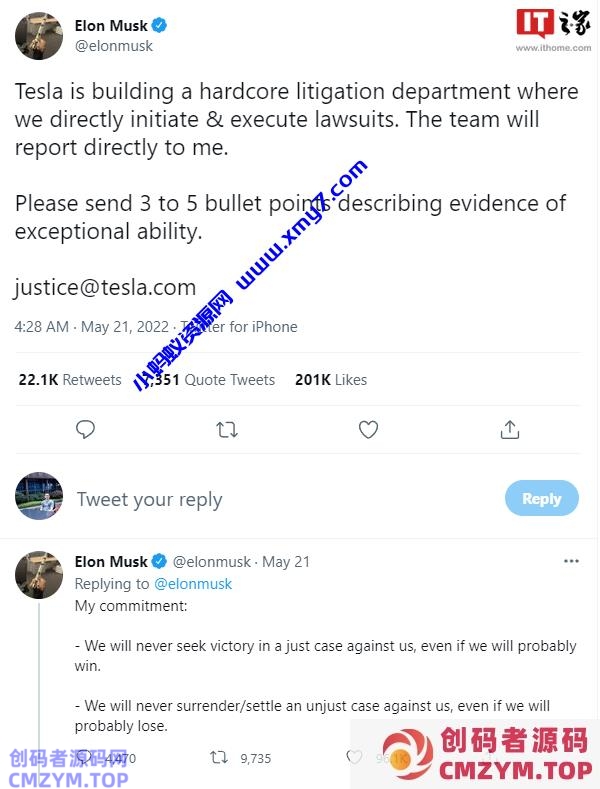The image size is (600, 789).
Task: Click Elon Musk's avatar at the top
Action: 39,36
